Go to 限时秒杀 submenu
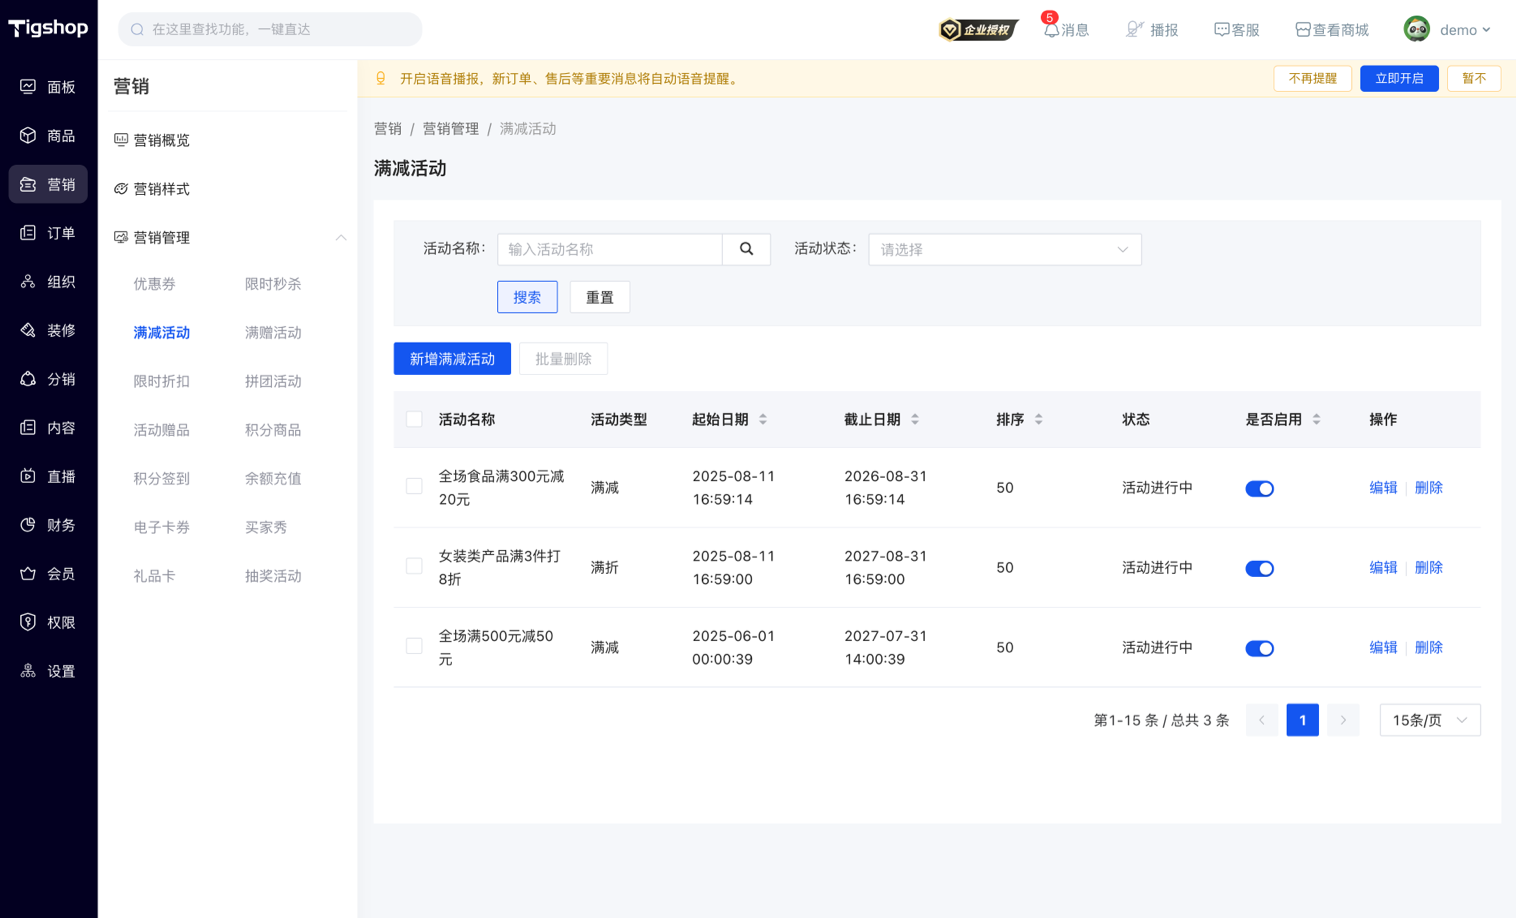This screenshot has width=1516, height=918. [x=273, y=284]
